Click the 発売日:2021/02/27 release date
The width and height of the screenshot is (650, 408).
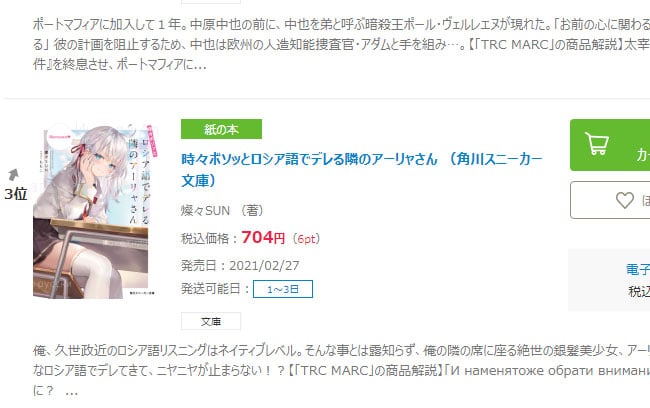click(x=240, y=265)
